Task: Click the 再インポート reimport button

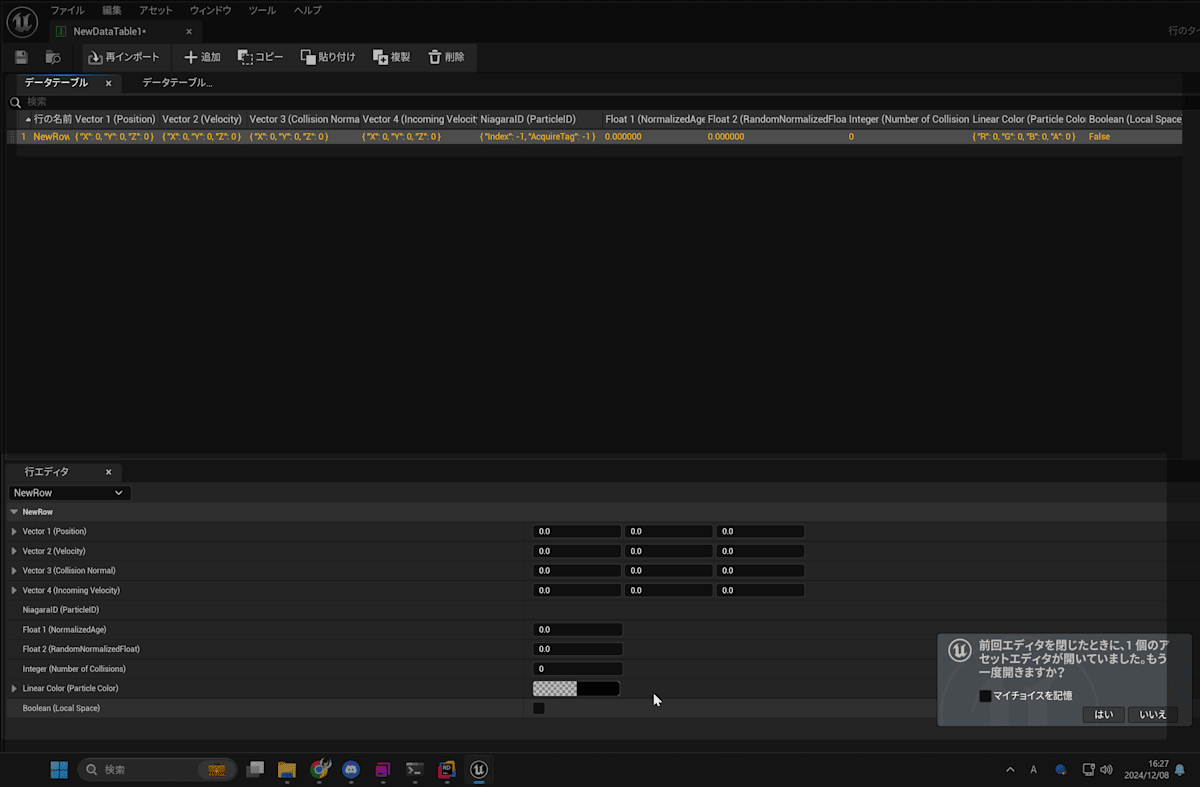Action: 124,58
